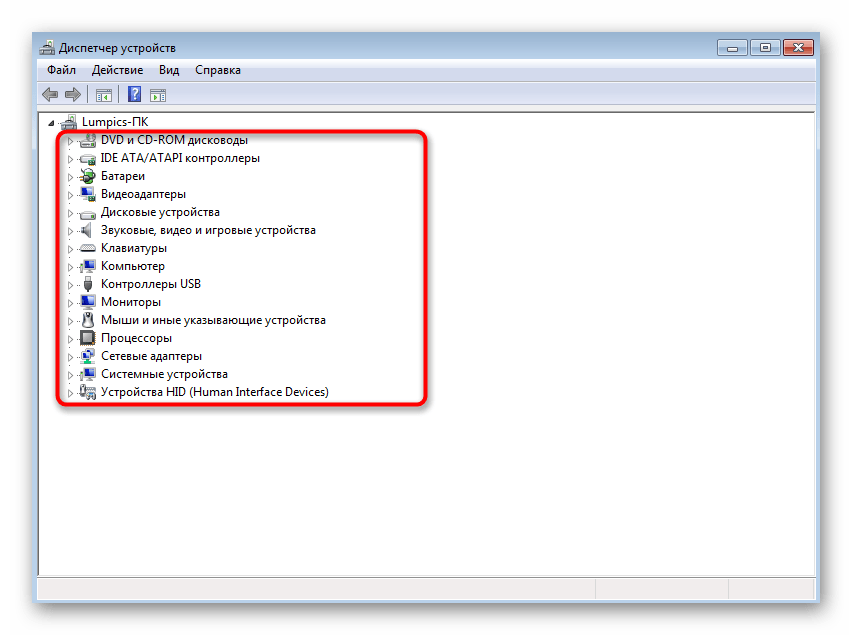
Task: Select 'Дисковые устройства' text
Action: coord(160,212)
